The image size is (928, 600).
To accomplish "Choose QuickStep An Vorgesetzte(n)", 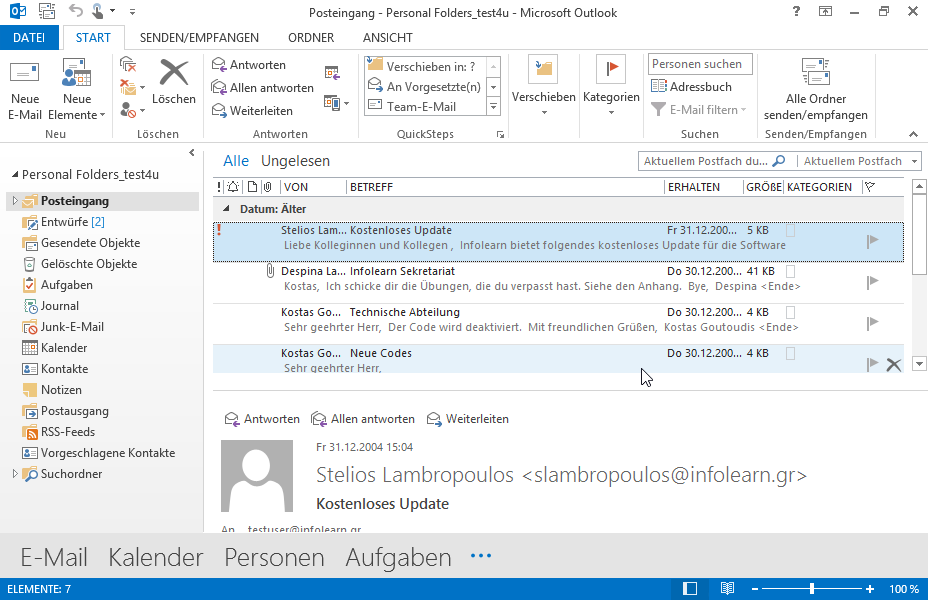I will (425, 86).
